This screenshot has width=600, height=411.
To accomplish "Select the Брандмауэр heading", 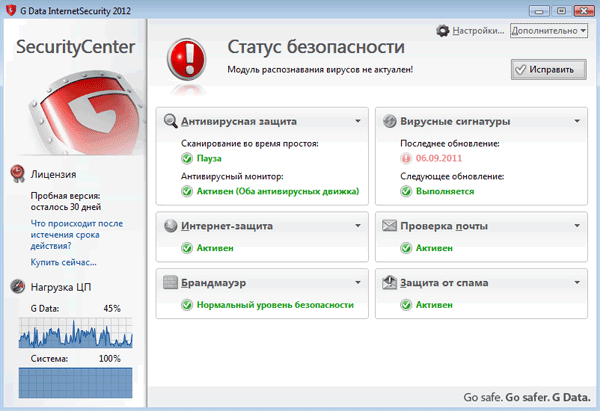I will coord(214,283).
